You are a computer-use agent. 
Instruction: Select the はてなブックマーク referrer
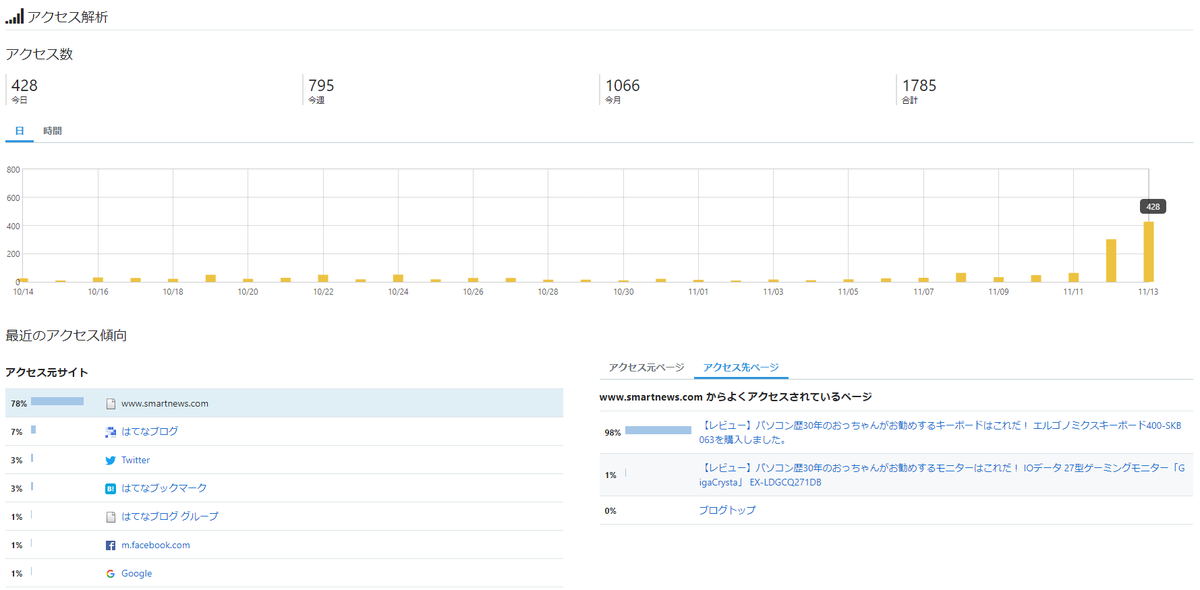pyautogui.click(x=164, y=488)
